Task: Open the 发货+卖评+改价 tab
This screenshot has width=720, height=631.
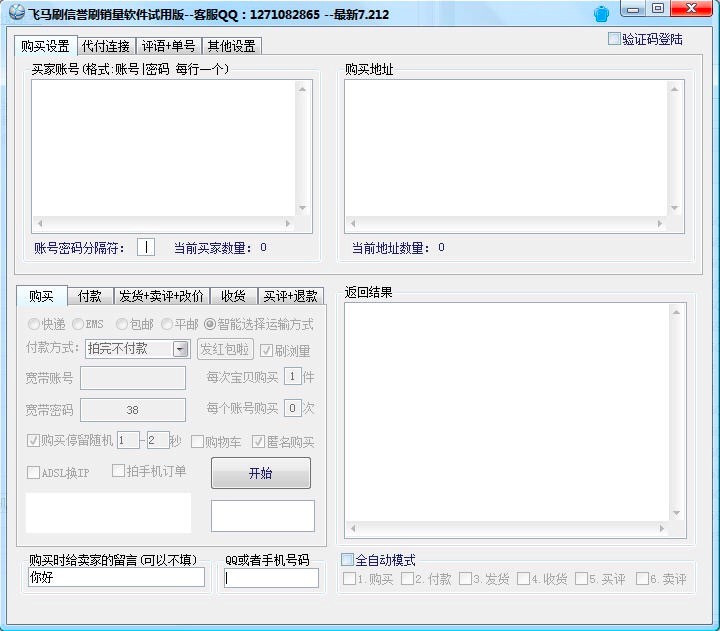Action: point(161,296)
